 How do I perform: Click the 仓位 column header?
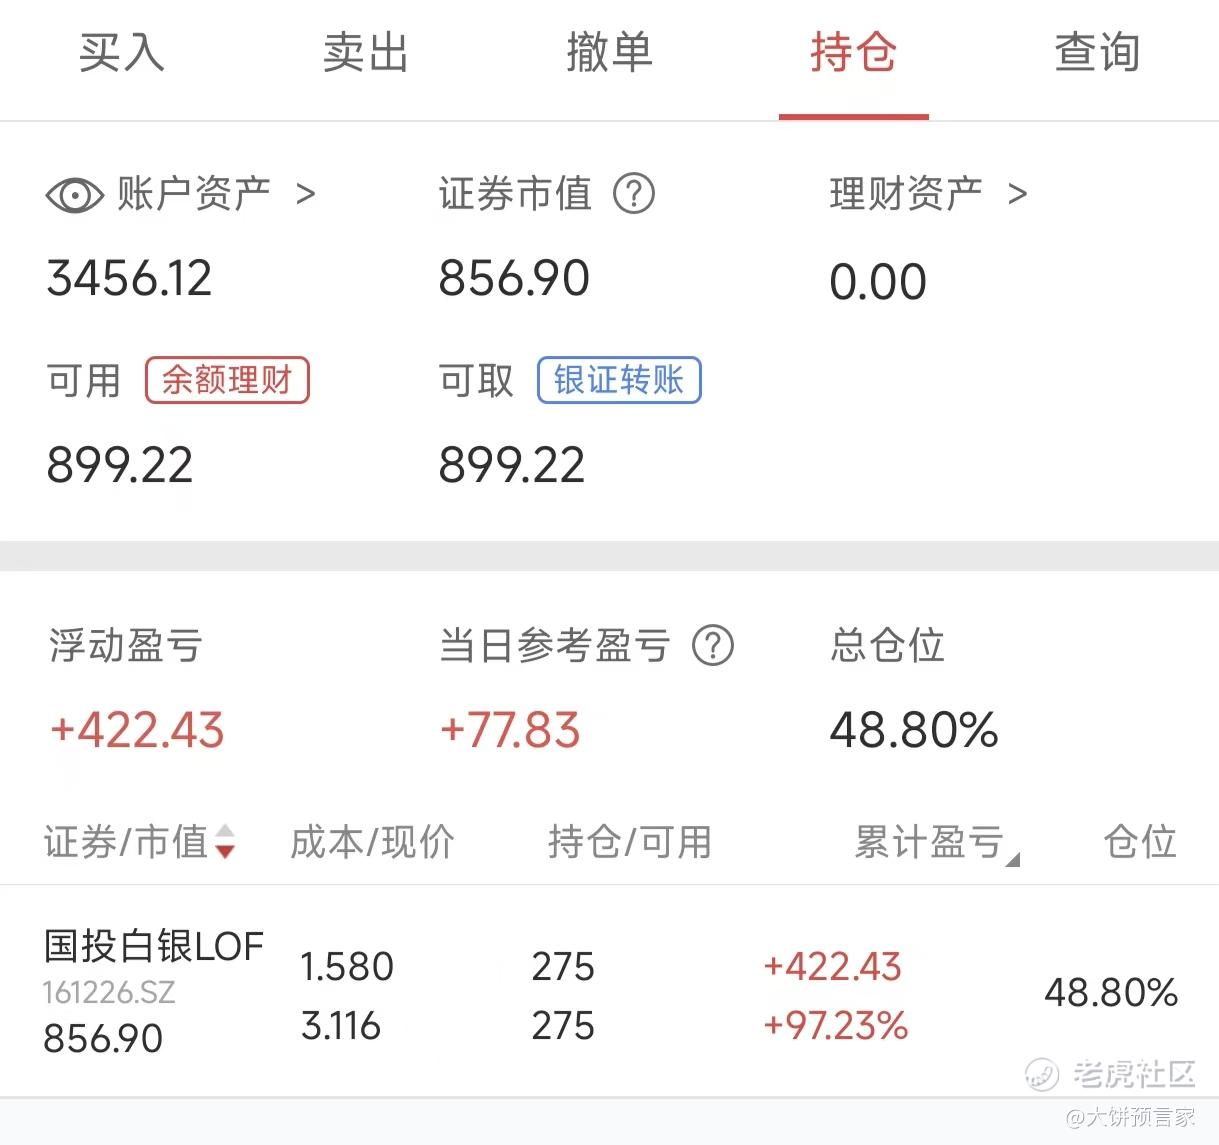1139,842
